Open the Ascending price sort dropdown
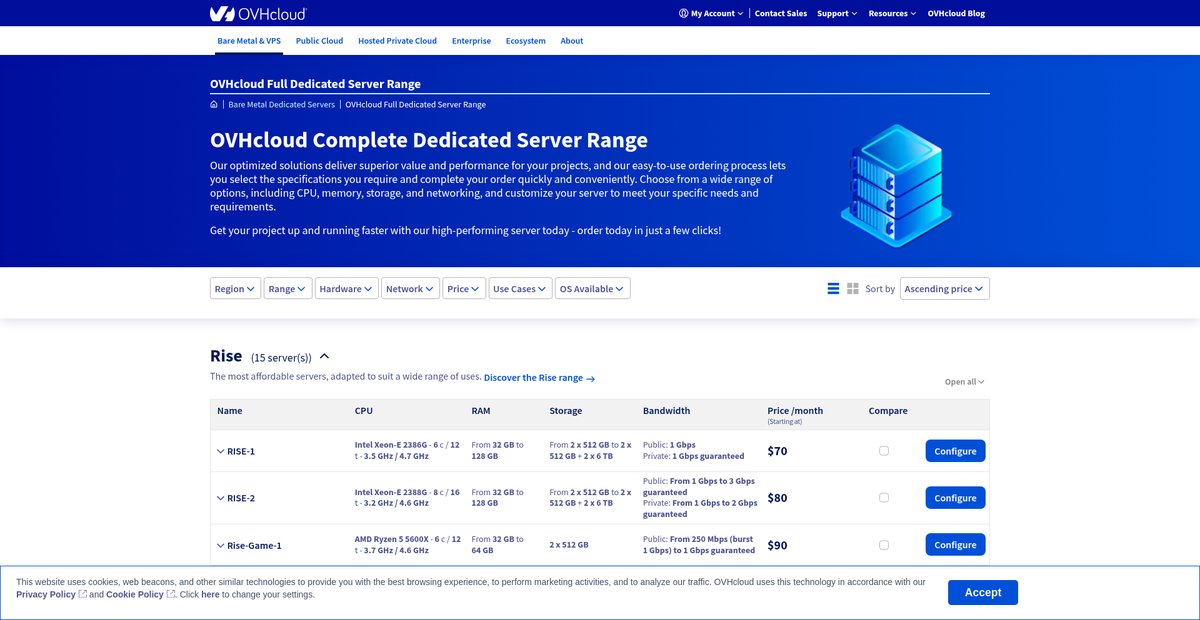The image size is (1200, 620). 944,289
